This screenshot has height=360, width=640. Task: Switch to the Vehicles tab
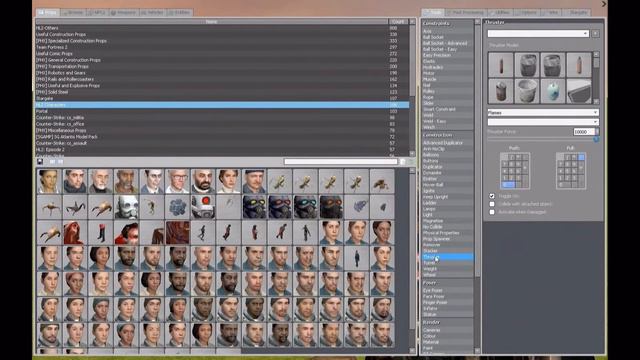152,13
